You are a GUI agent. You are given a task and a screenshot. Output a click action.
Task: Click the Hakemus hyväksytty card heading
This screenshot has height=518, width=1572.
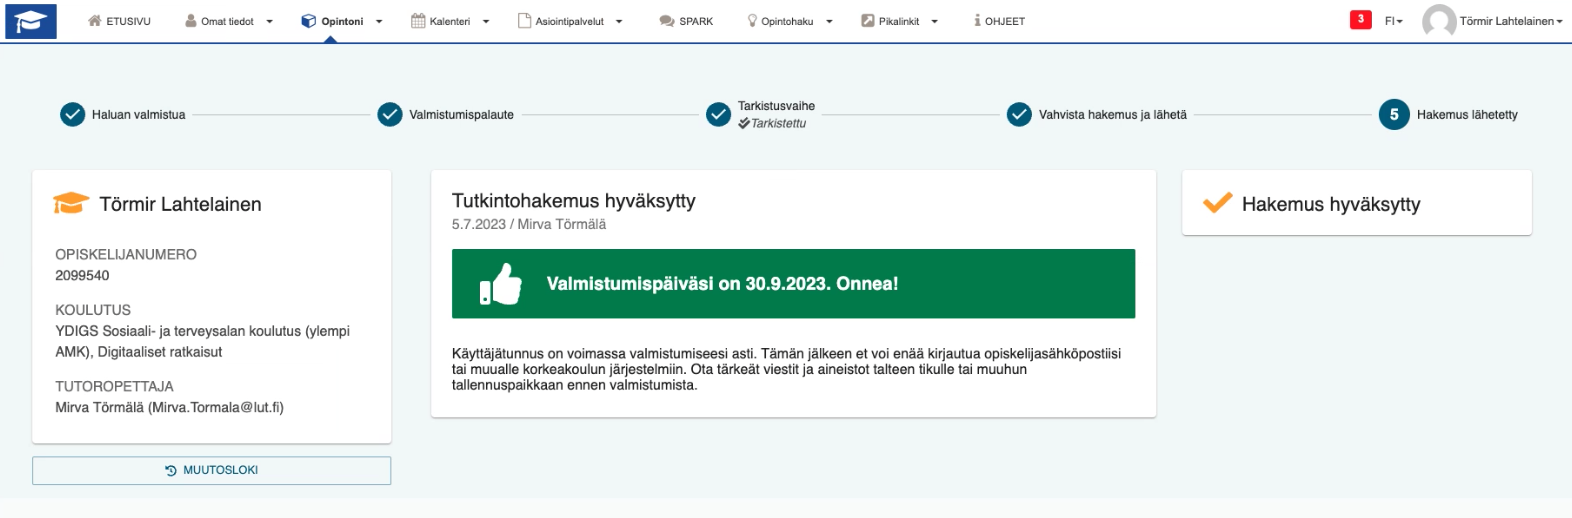(1331, 204)
